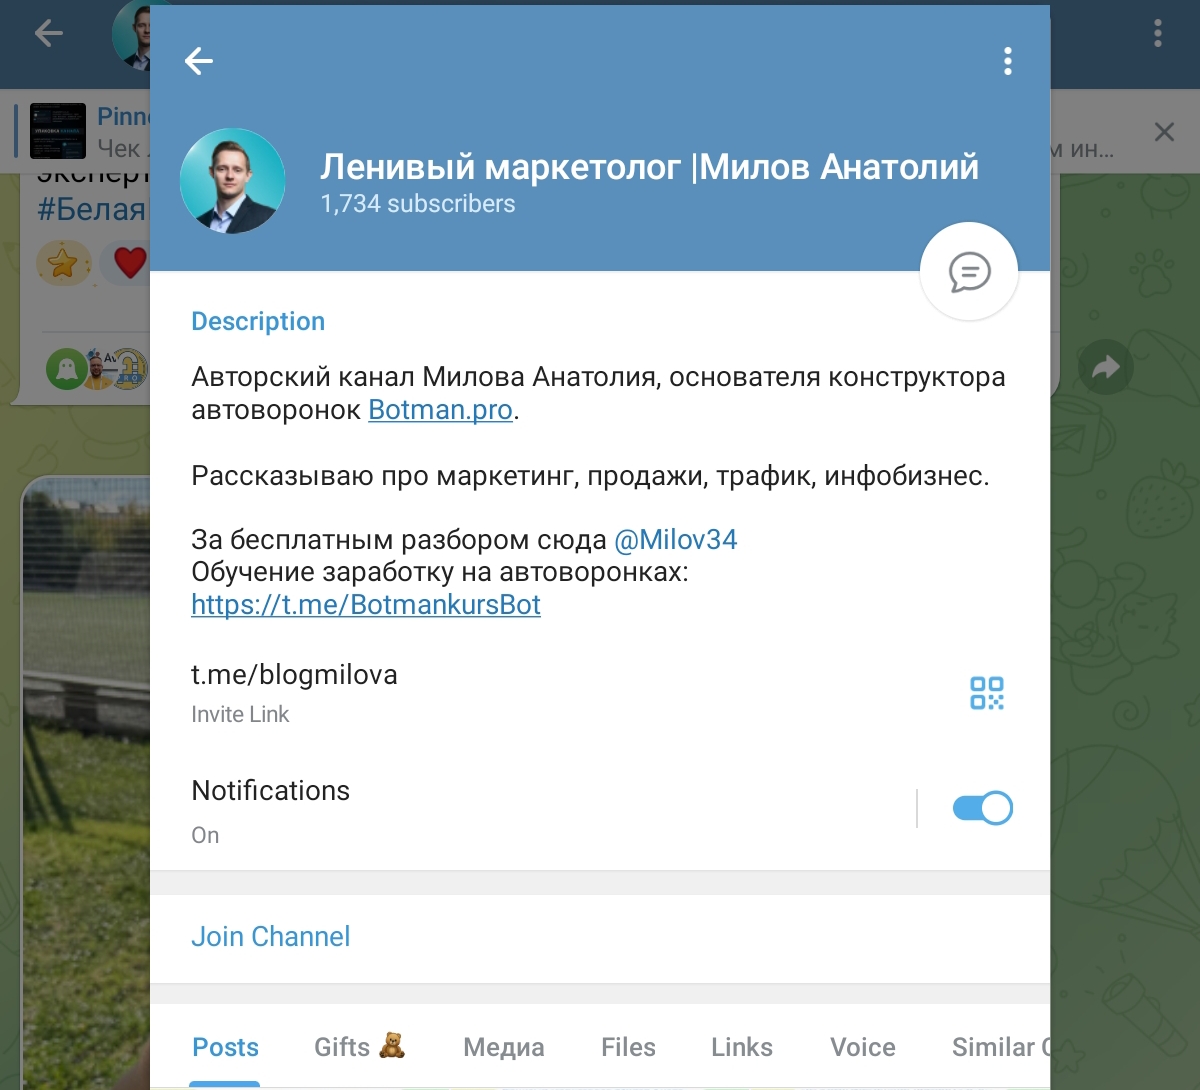This screenshot has height=1090, width=1200.
Task: Toggle the Notifications switch off
Action: pyautogui.click(x=983, y=808)
